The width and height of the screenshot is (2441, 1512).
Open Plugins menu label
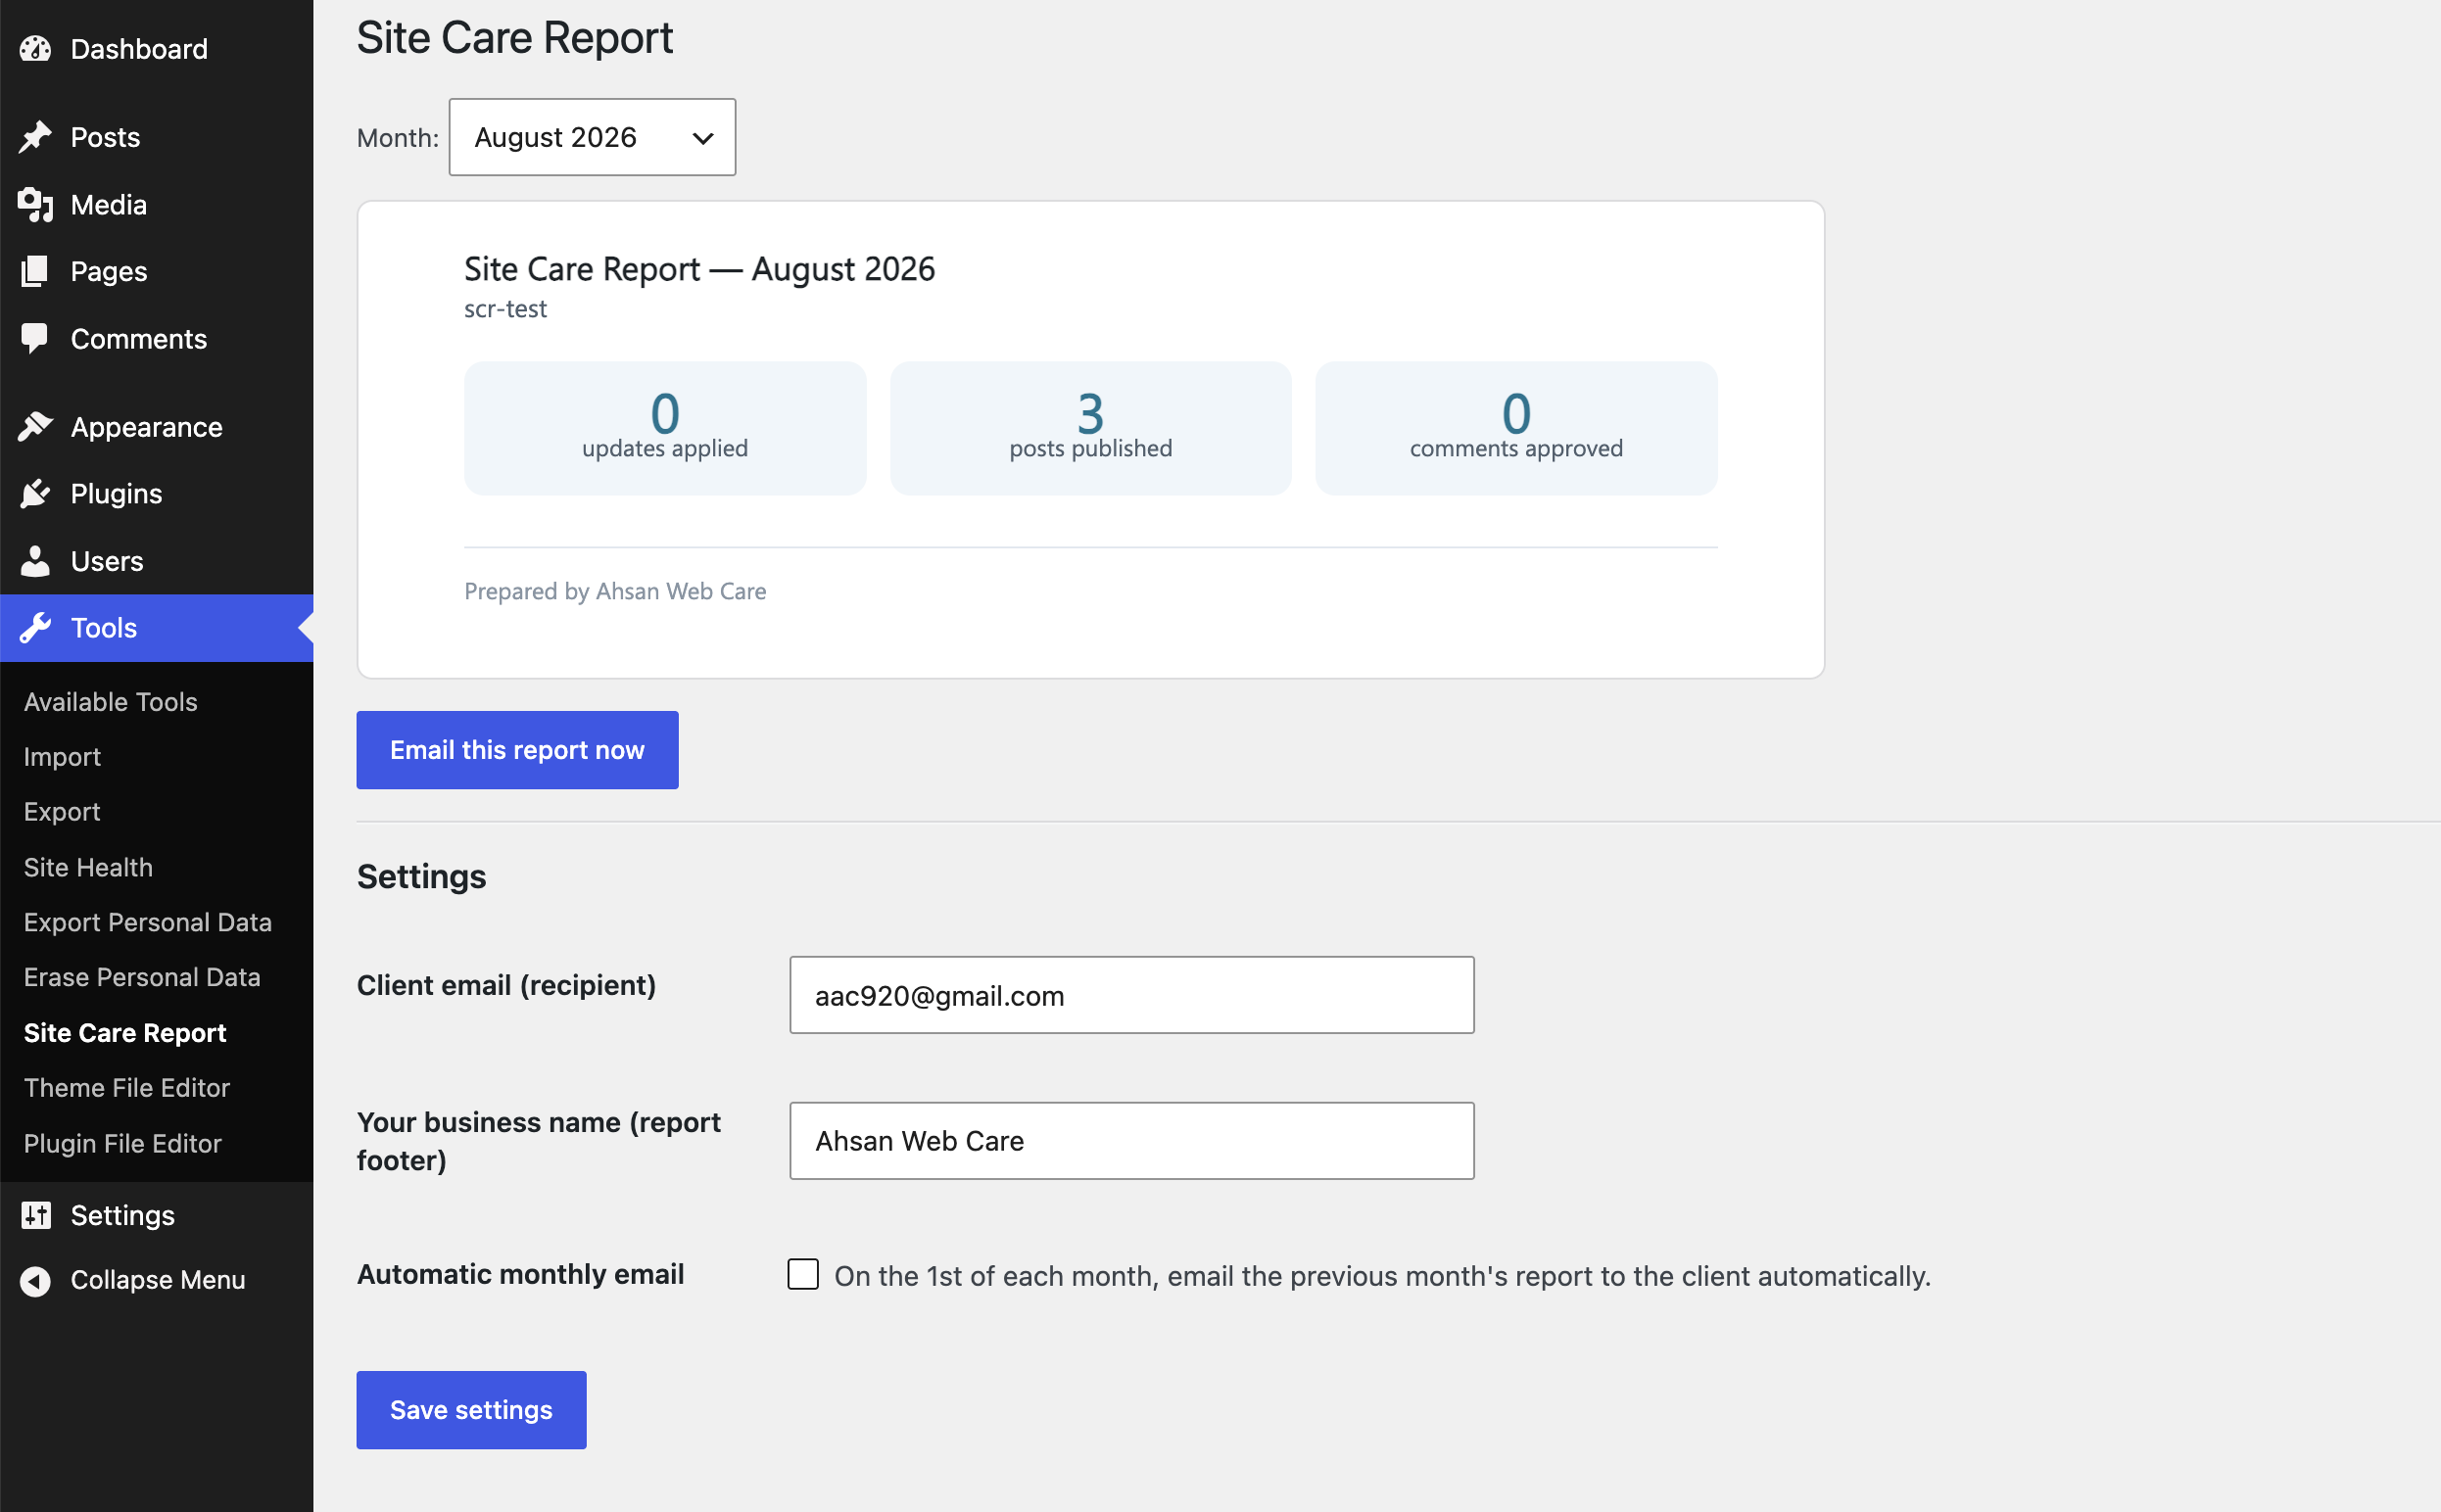click(116, 493)
